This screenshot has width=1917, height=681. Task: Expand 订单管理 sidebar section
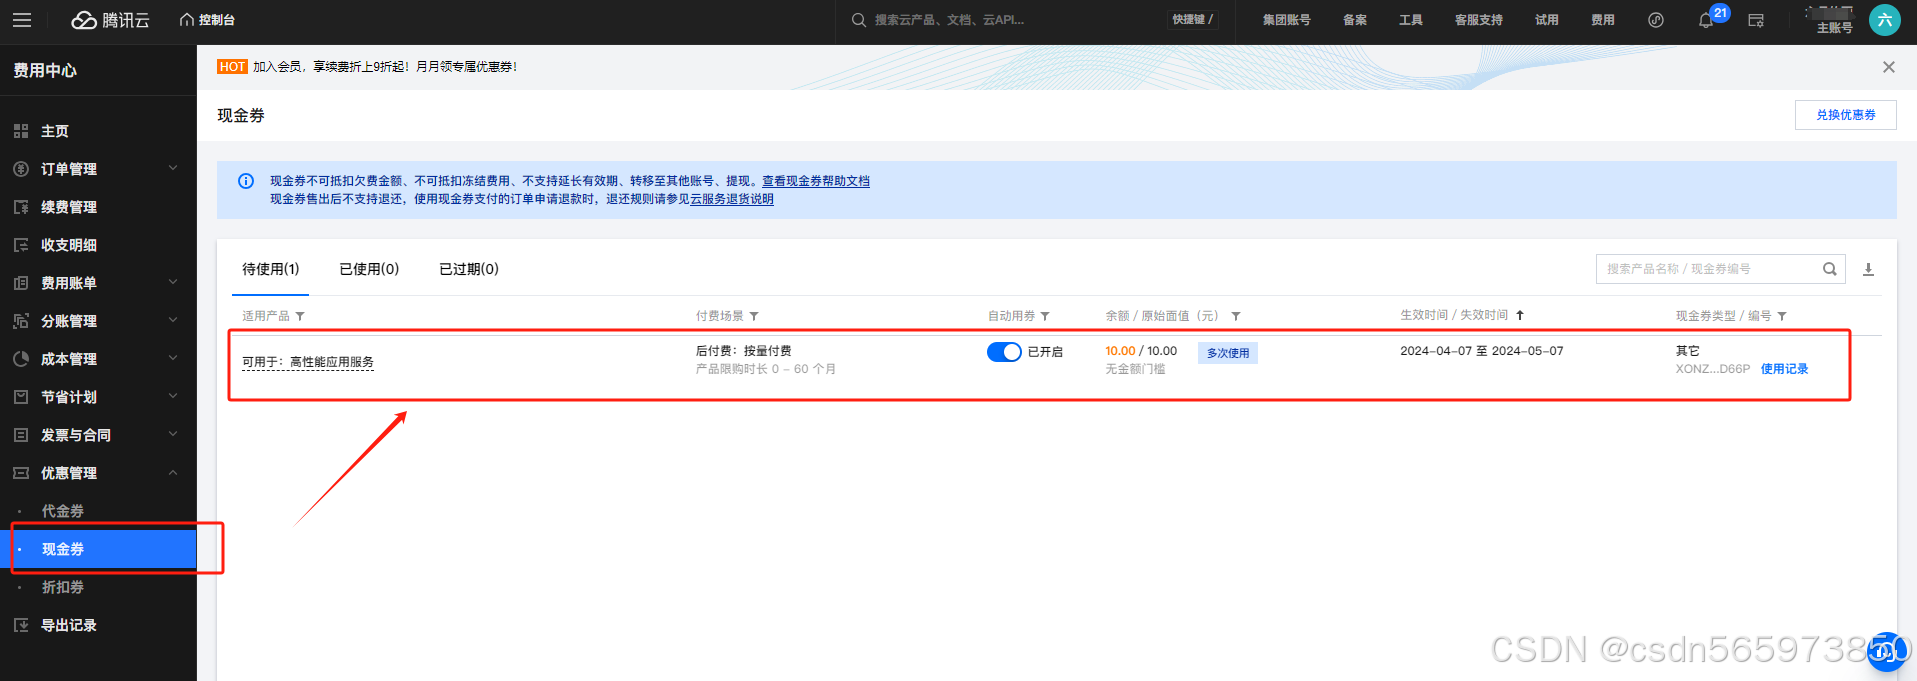pos(98,169)
